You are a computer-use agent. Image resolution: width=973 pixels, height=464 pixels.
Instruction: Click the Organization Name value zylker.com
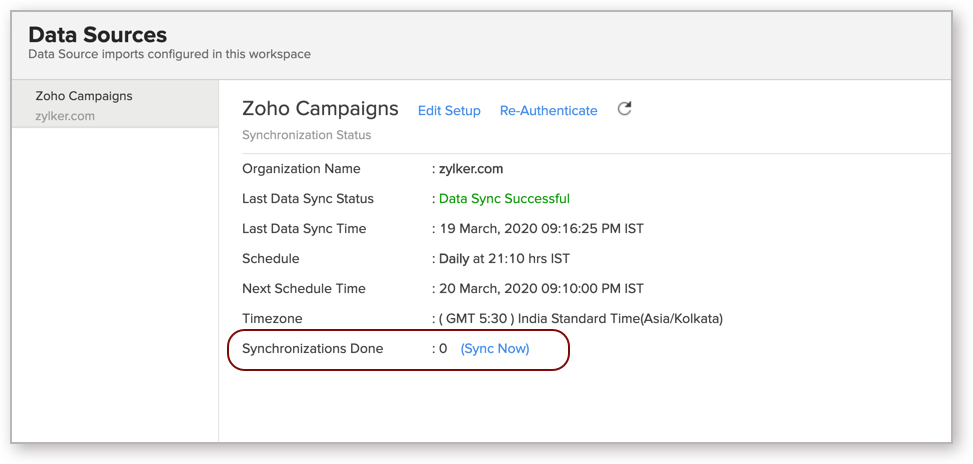pyautogui.click(x=470, y=169)
